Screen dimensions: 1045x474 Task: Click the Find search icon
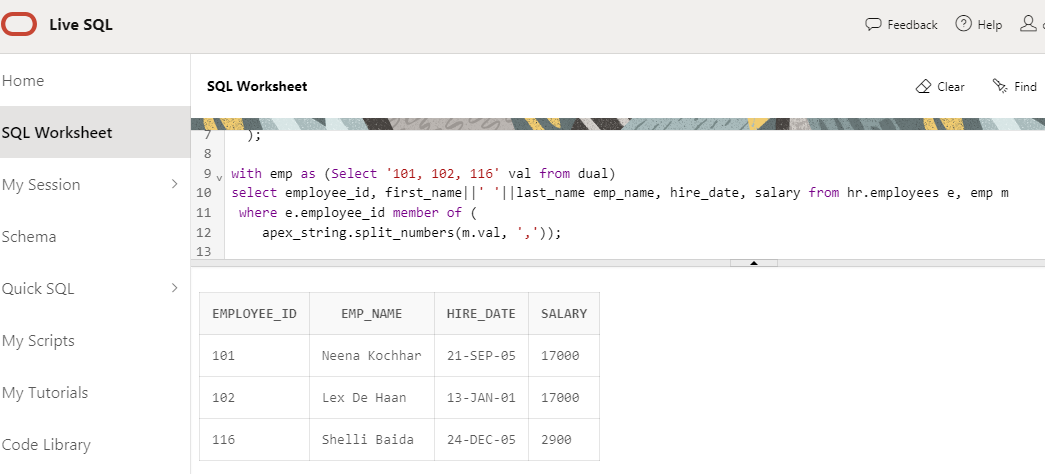(x=999, y=87)
